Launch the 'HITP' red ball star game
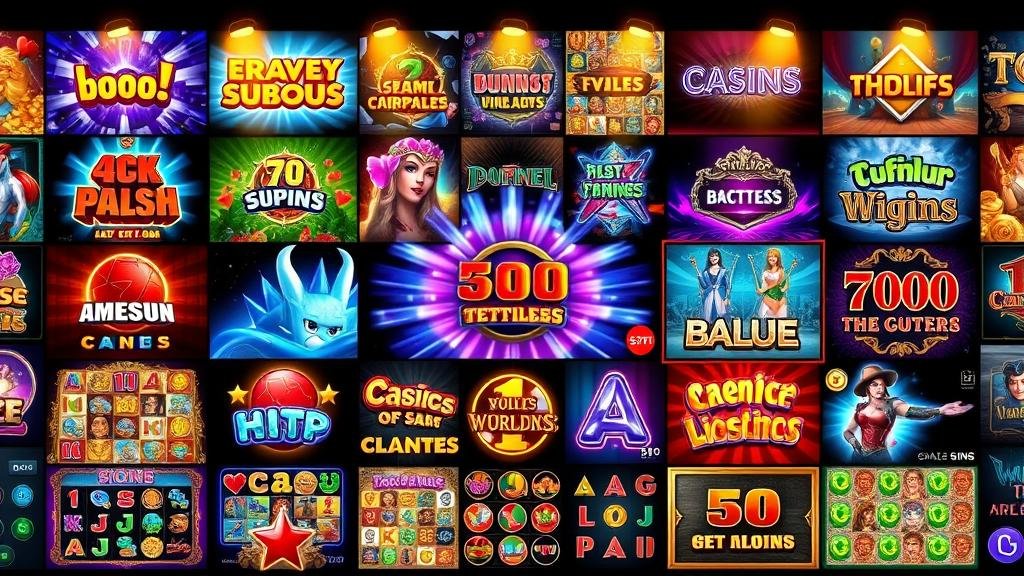The image size is (1024, 576). [x=283, y=413]
